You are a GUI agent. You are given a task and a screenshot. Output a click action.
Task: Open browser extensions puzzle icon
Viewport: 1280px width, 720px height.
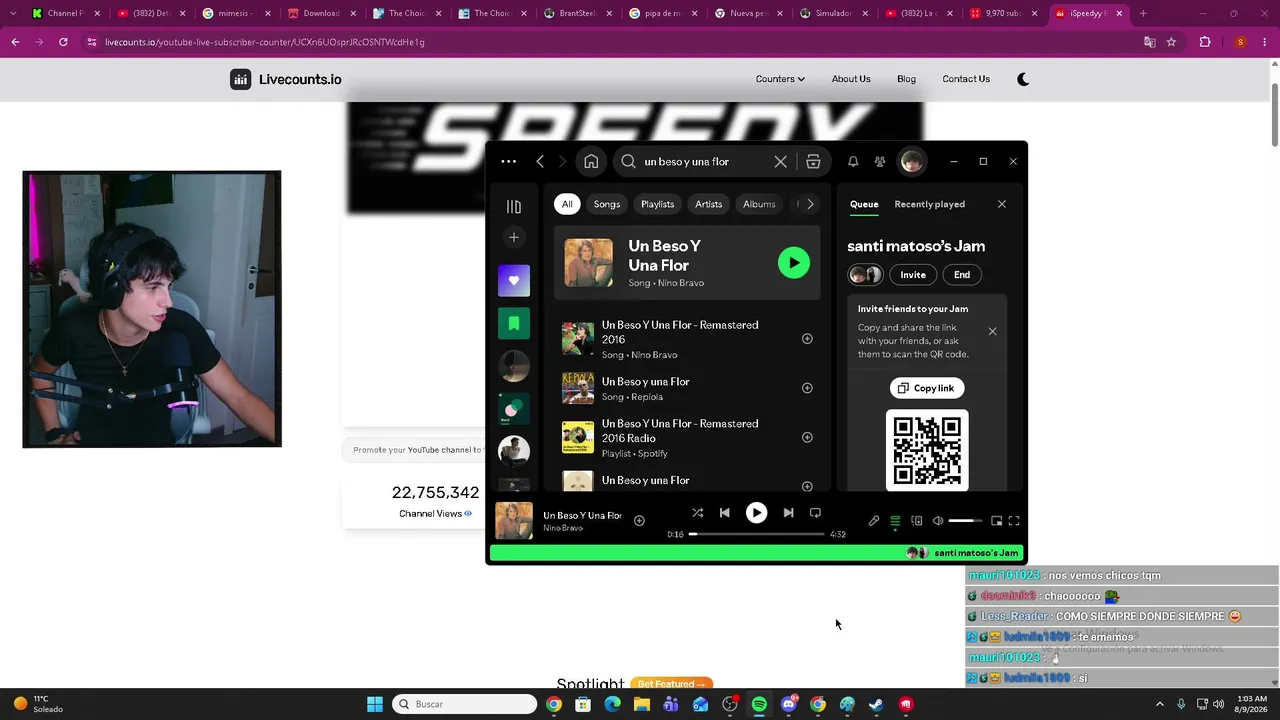pos(1205,42)
